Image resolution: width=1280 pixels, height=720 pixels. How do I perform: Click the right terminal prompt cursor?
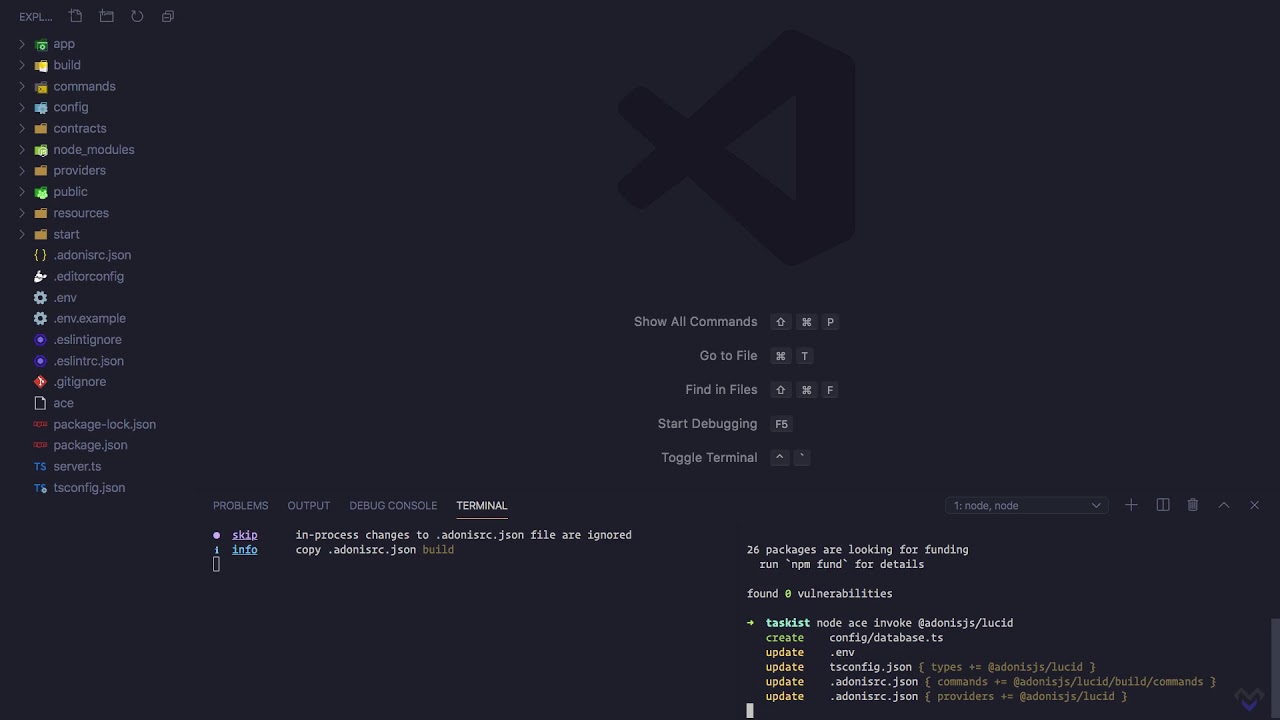pos(750,711)
